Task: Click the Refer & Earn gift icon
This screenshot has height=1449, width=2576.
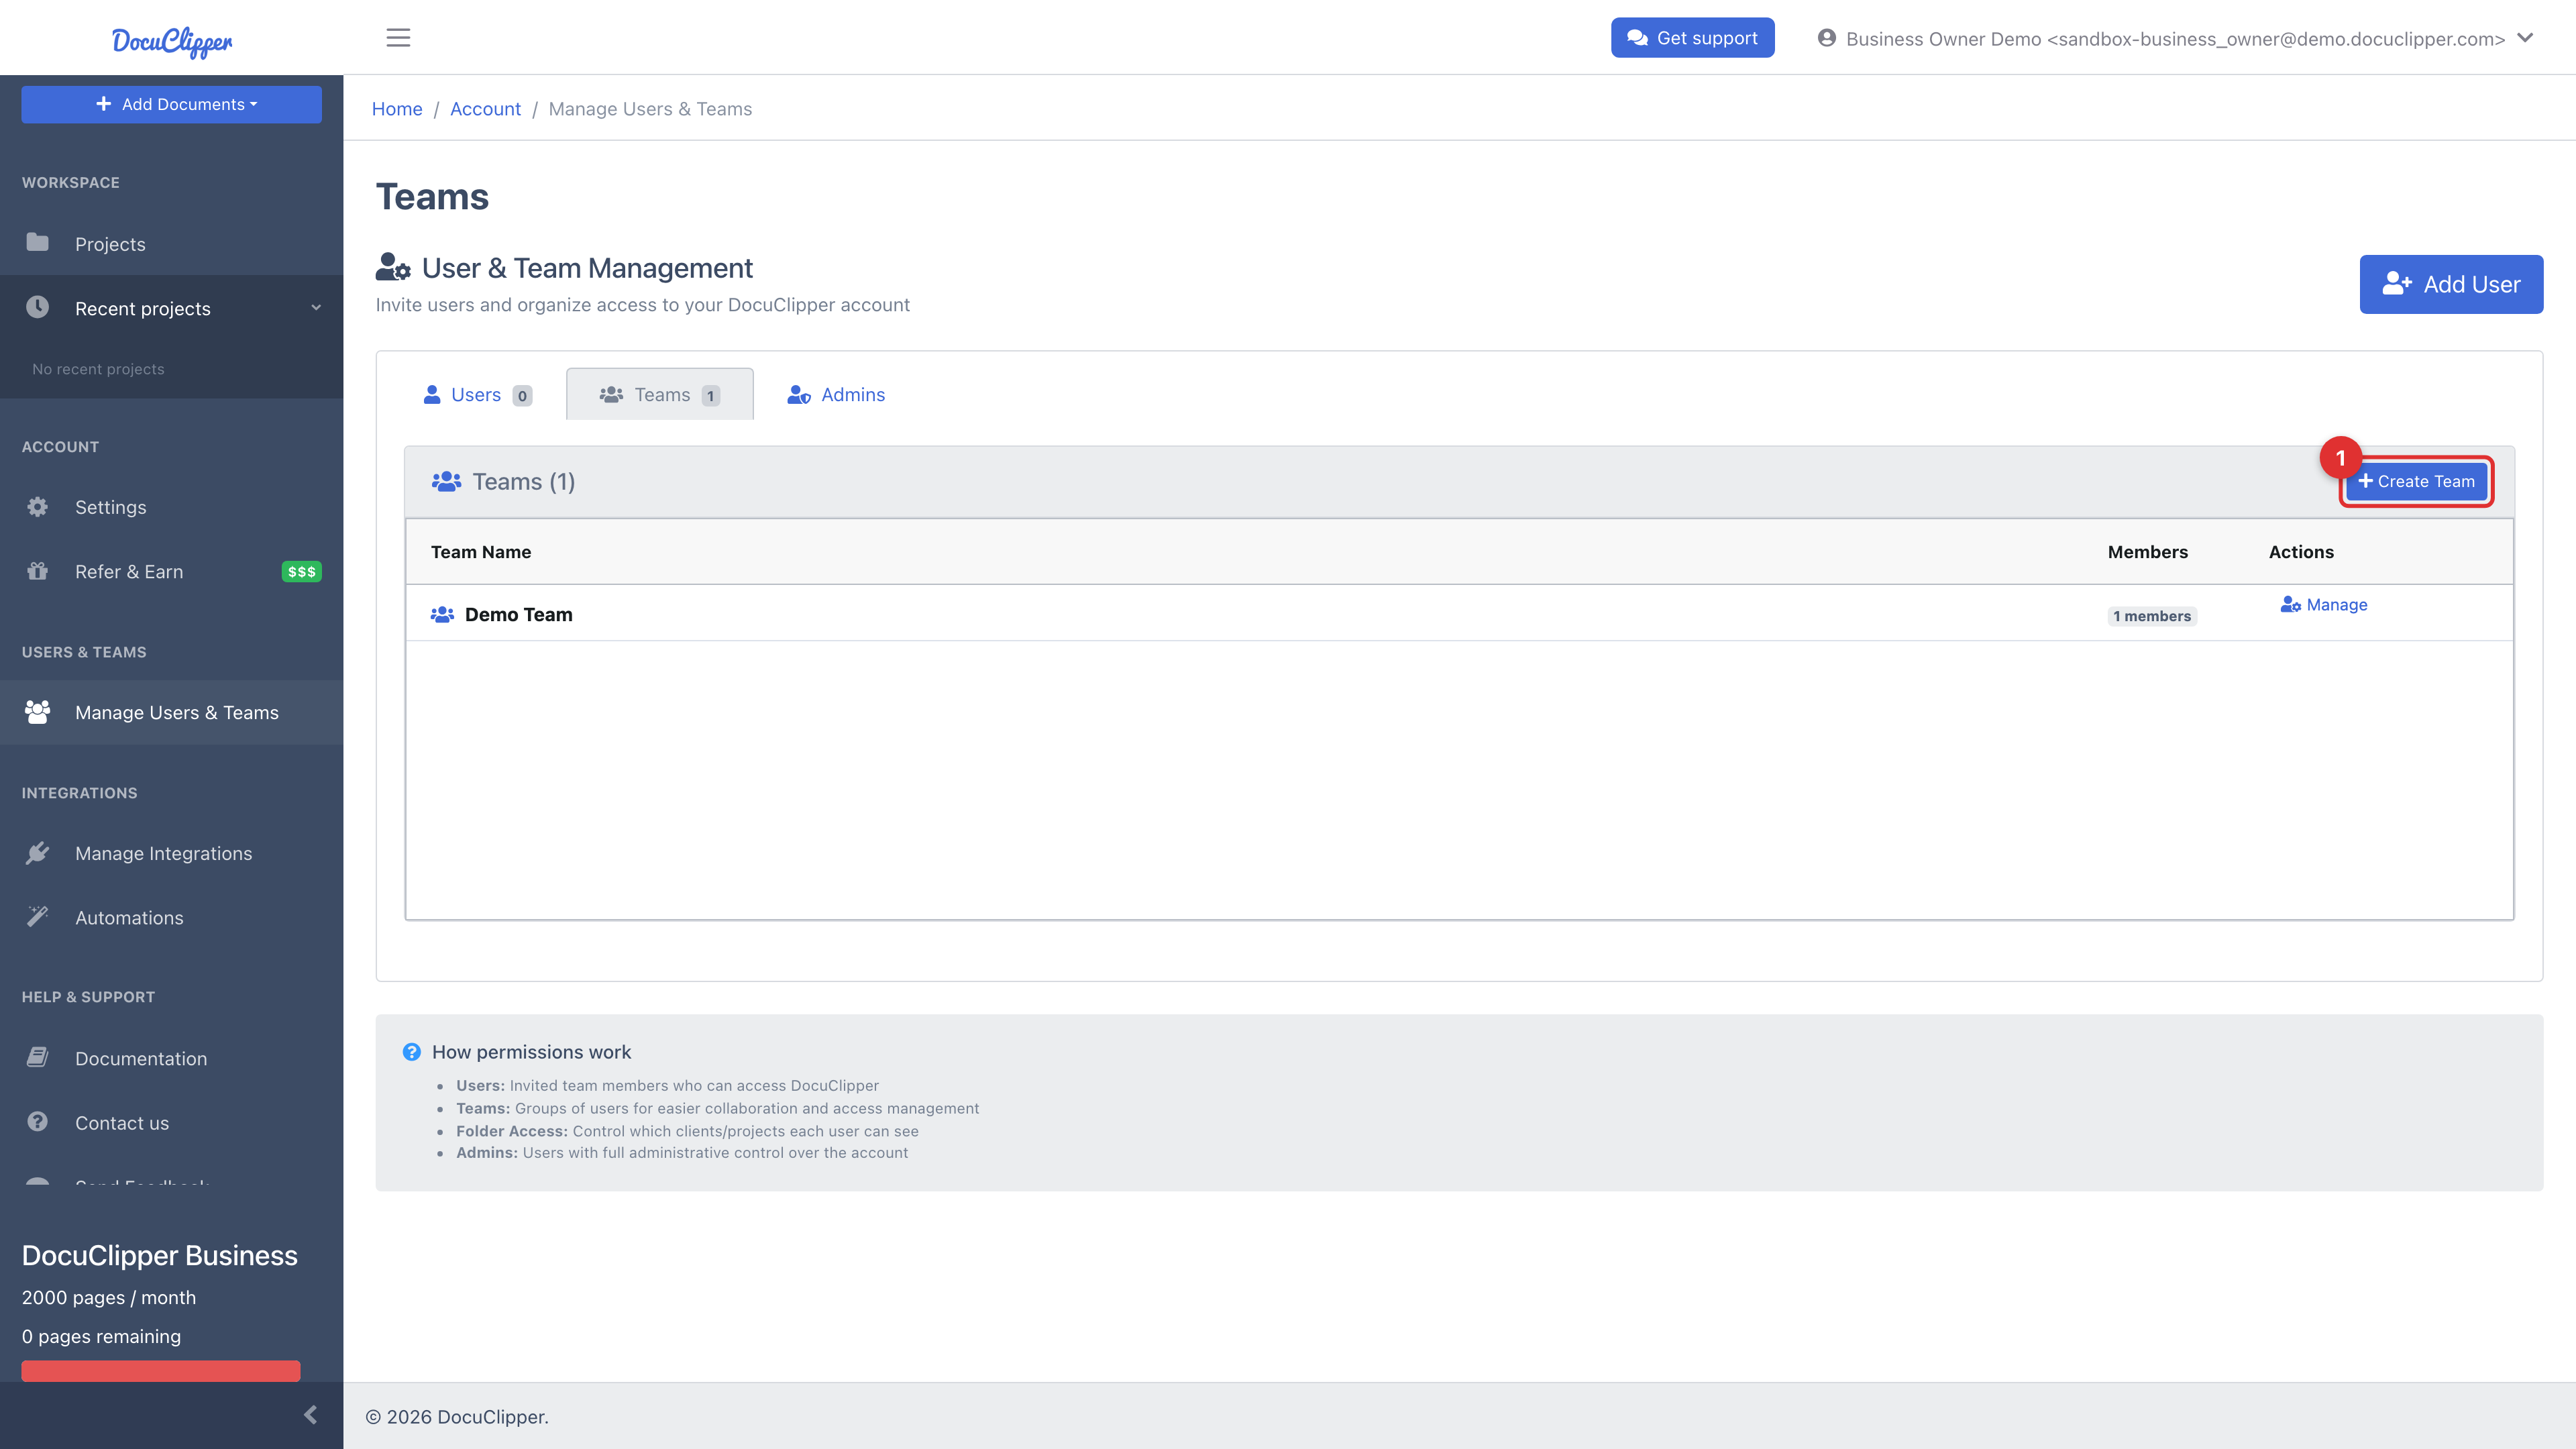Action: tap(37, 571)
